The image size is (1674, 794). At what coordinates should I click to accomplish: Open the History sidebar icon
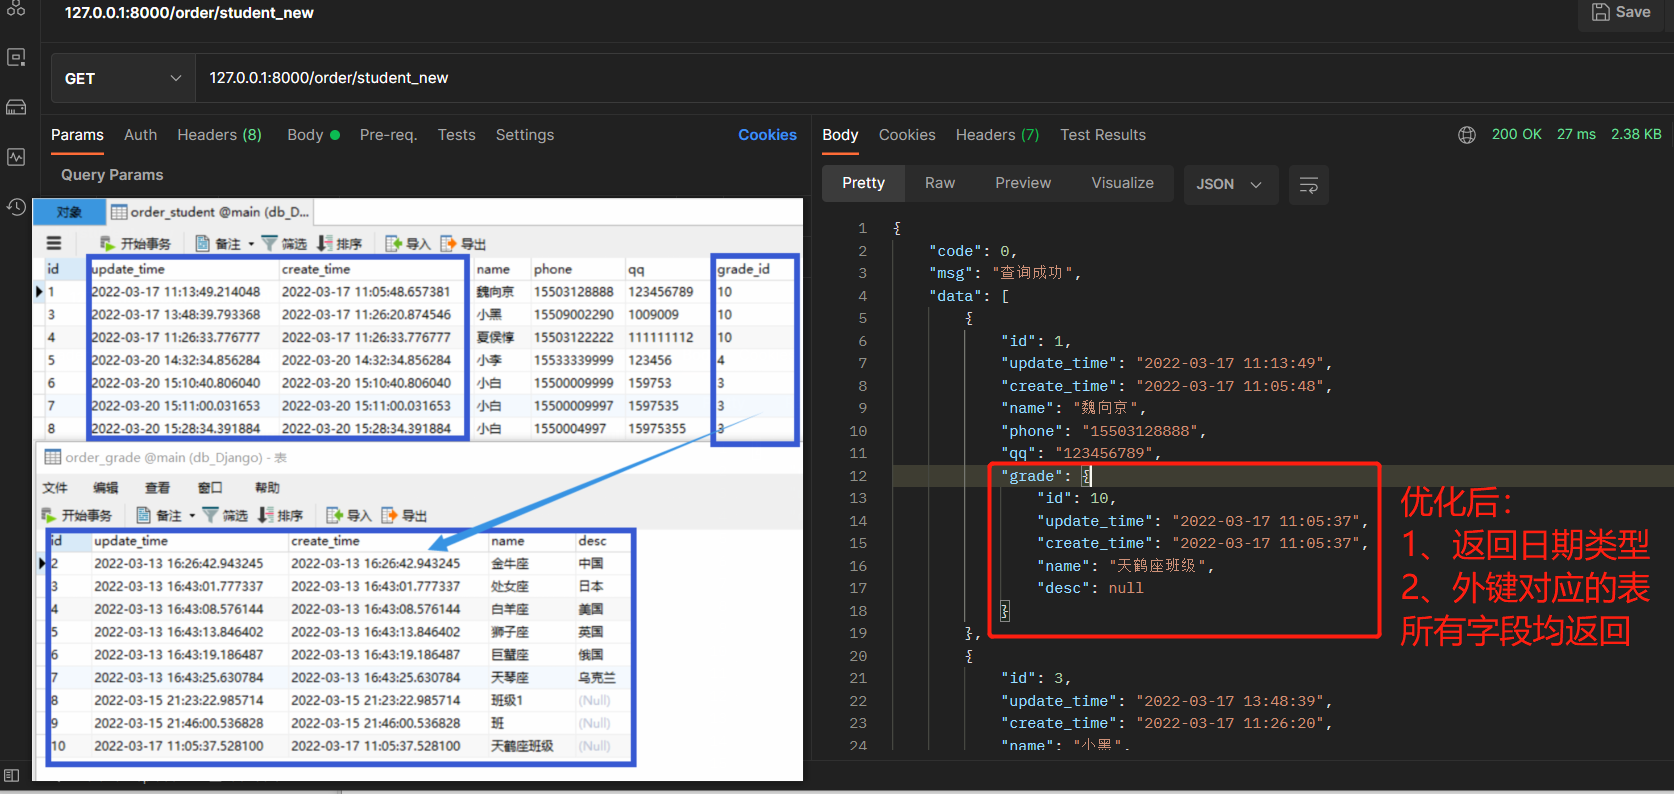tap(16, 207)
